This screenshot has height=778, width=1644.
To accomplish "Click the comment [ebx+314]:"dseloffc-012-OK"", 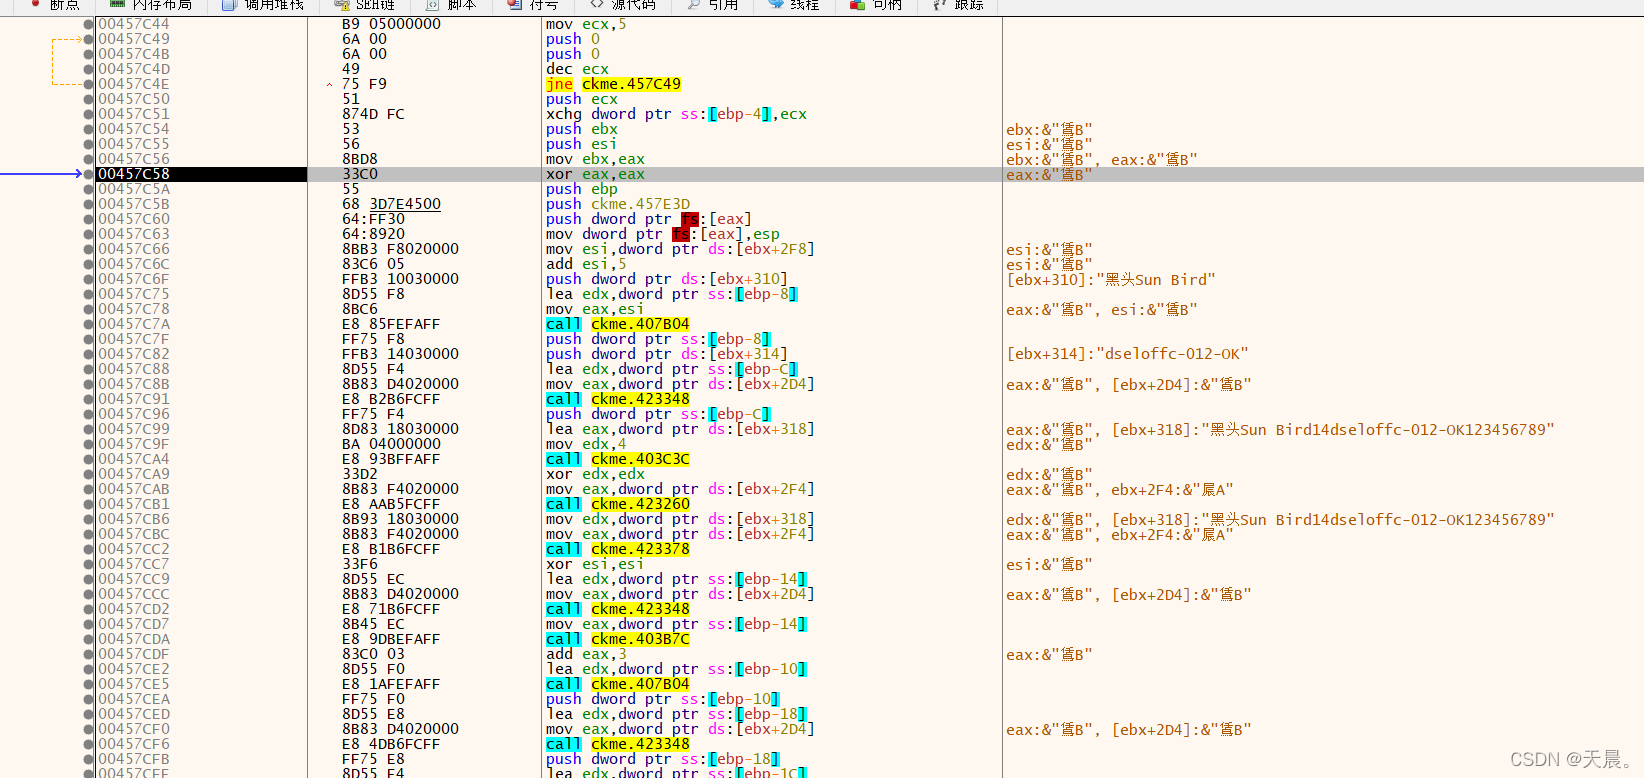I will pos(1127,354).
